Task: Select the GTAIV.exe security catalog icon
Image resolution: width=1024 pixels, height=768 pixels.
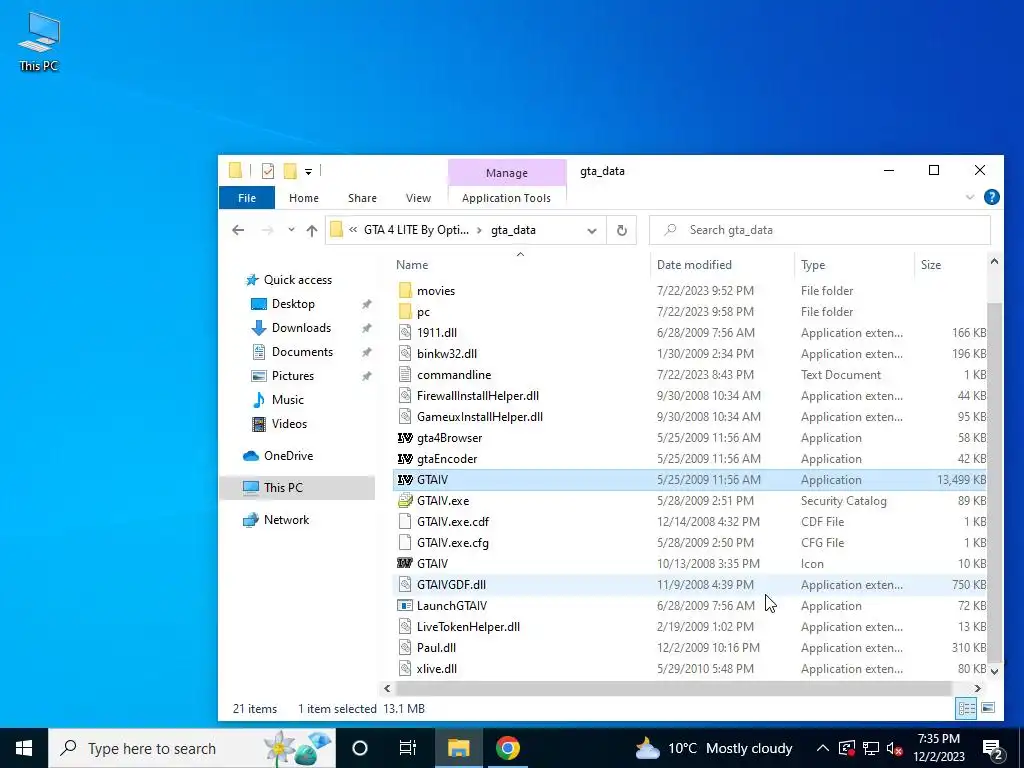Action: [x=405, y=500]
